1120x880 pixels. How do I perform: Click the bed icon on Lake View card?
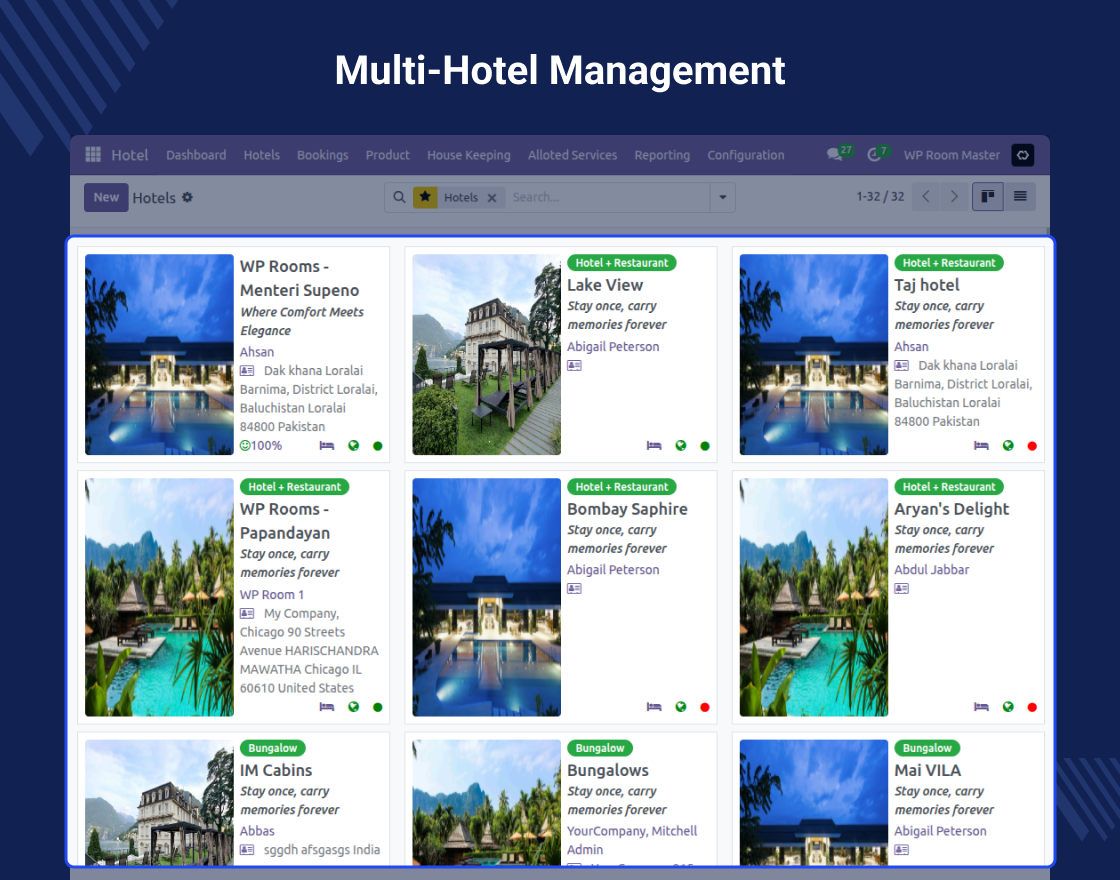tap(654, 446)
